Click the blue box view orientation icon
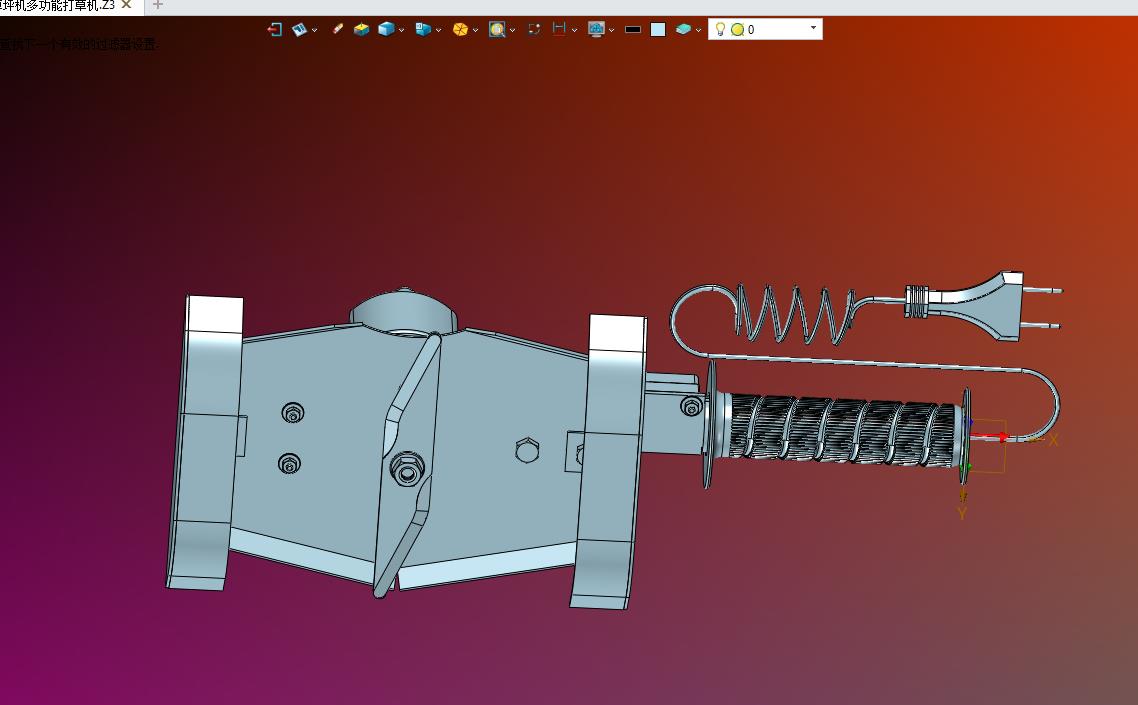 [423, 29]
